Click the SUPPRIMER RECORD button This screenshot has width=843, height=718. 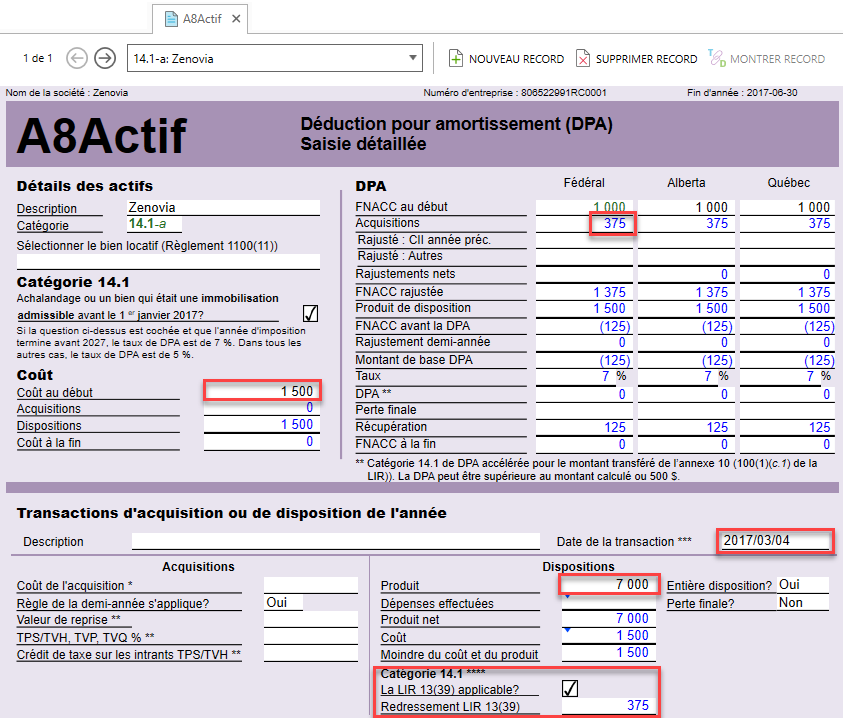[x=637, y=59]
